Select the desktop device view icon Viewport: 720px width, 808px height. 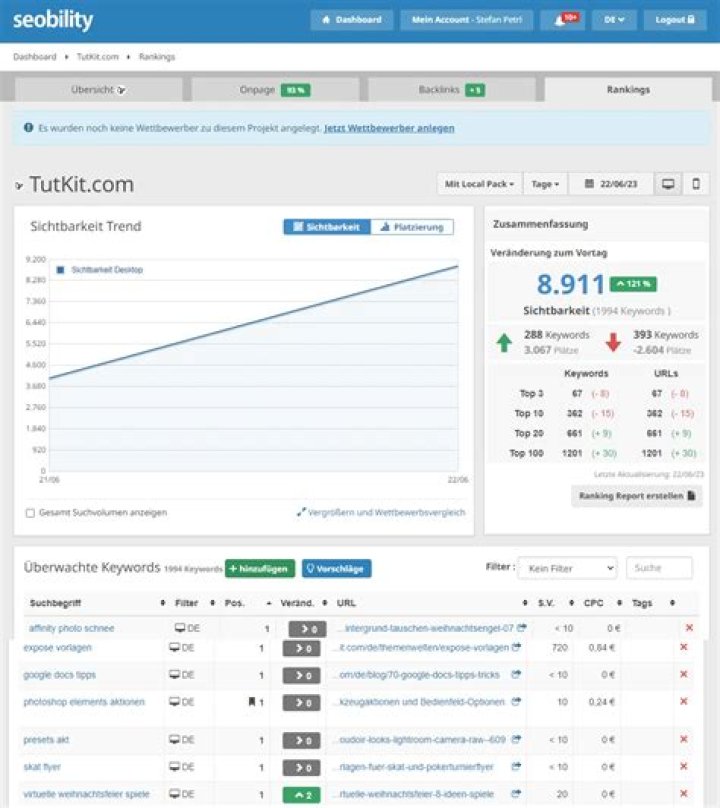click(668, 184)
